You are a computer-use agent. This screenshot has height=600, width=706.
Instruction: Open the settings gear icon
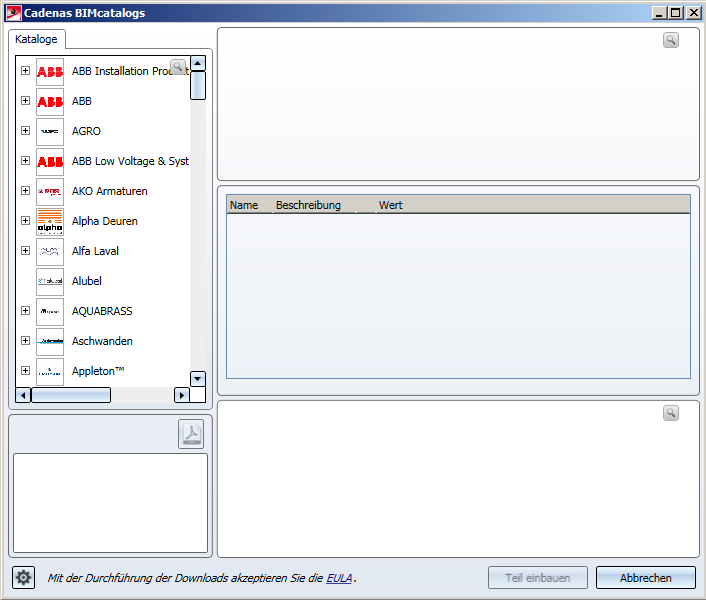click(23, 577)
